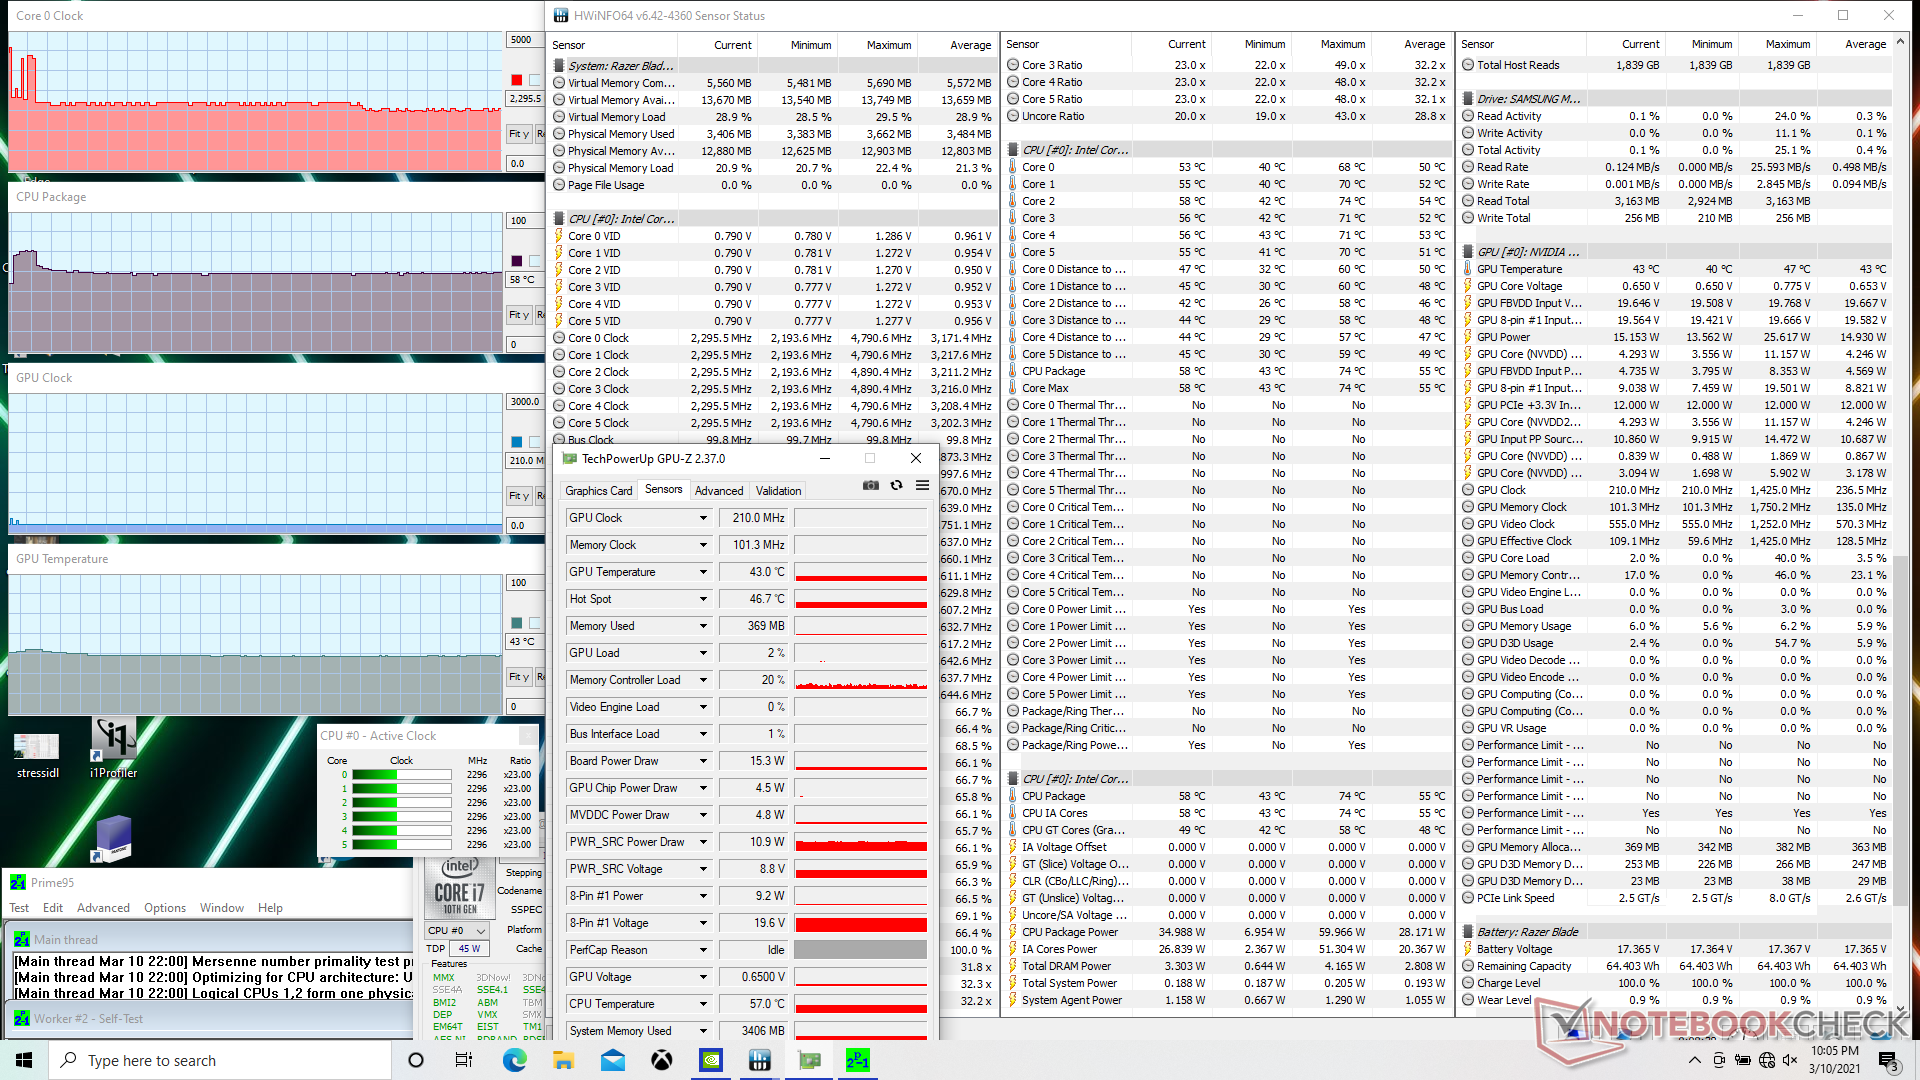The height and width of the screenshot is (1080, 1920).
Task: Open Microsoft Edge from the taskbar
Action: coord(514,1060)
